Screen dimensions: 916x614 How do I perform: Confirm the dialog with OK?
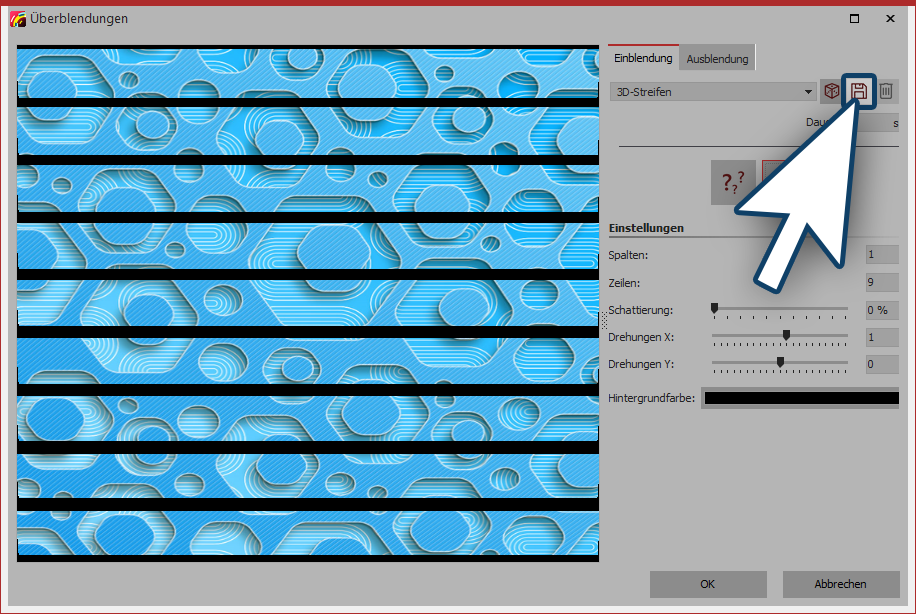pyautogui.click(x=707, y=584)
